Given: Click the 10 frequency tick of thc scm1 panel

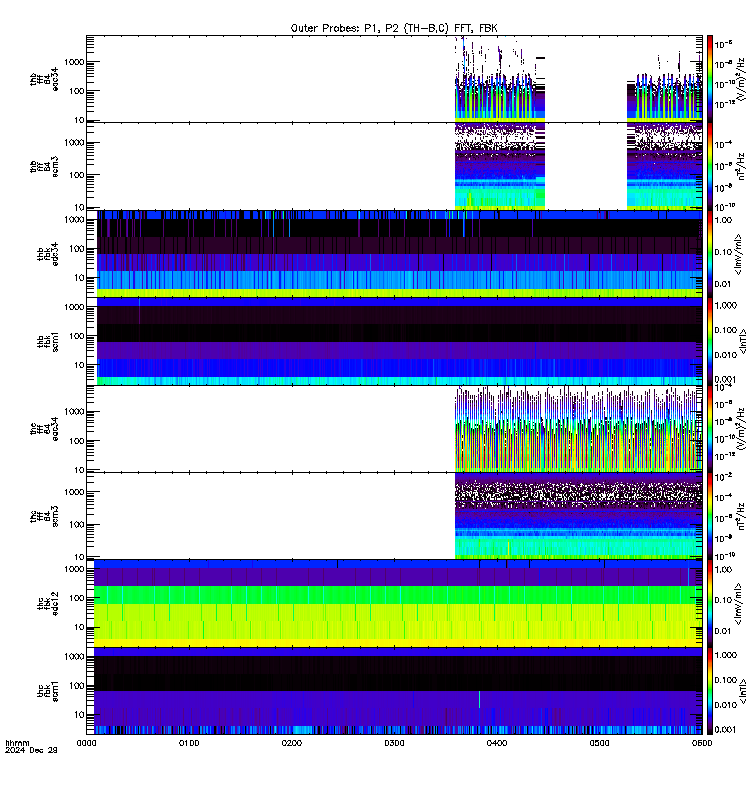Looking at the screenshot, I should [x=79, y=715].
